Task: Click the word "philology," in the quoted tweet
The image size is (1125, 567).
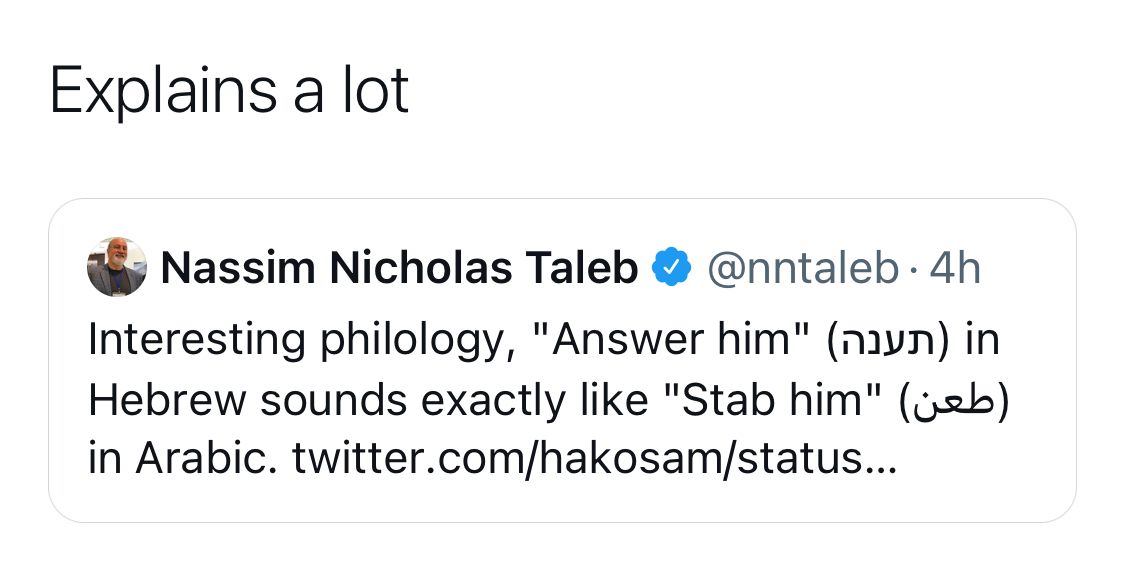Action: click(x=417, y=341)
